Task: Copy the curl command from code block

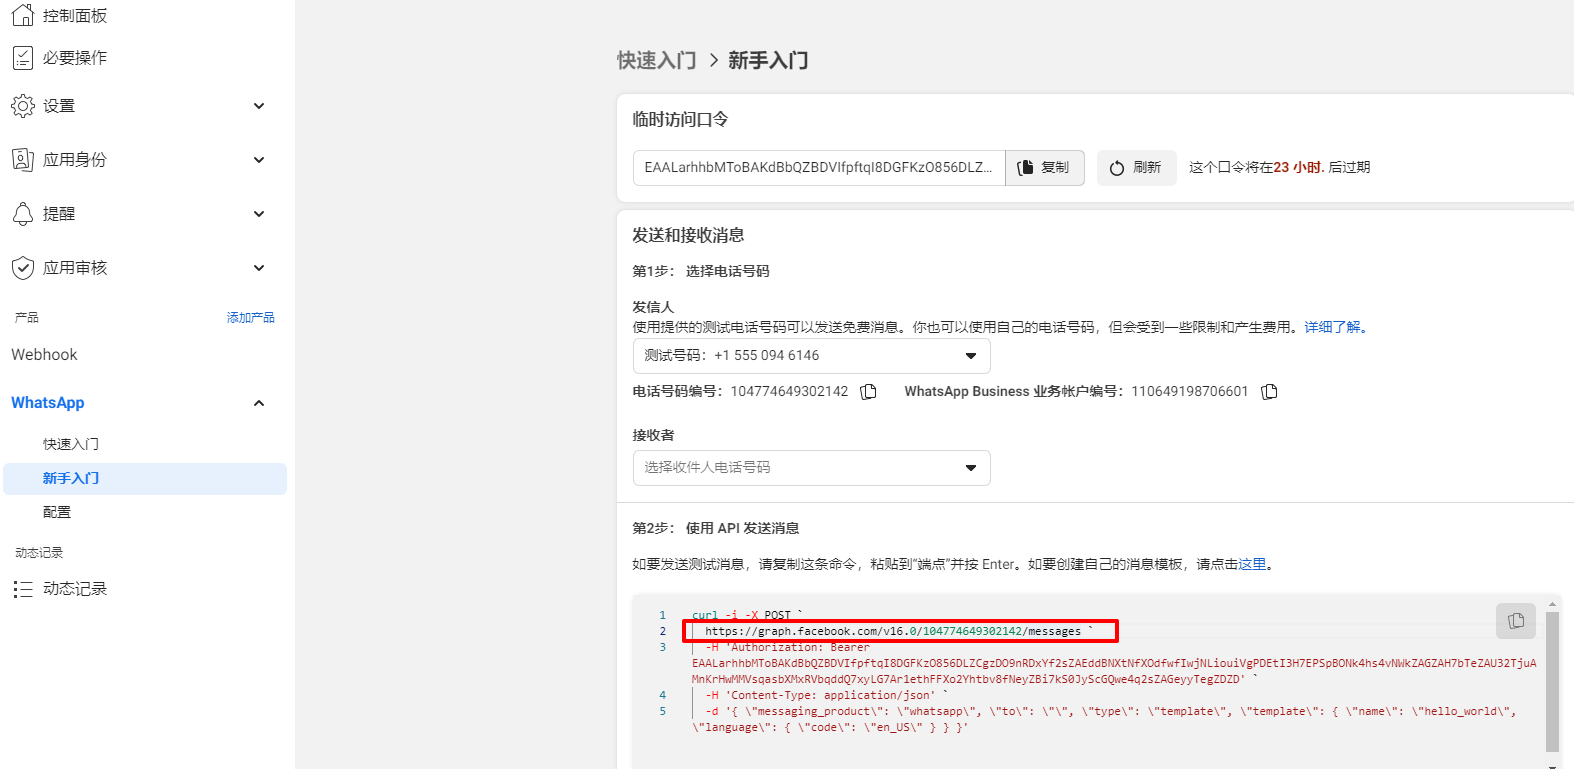Action: (1515, 621)
